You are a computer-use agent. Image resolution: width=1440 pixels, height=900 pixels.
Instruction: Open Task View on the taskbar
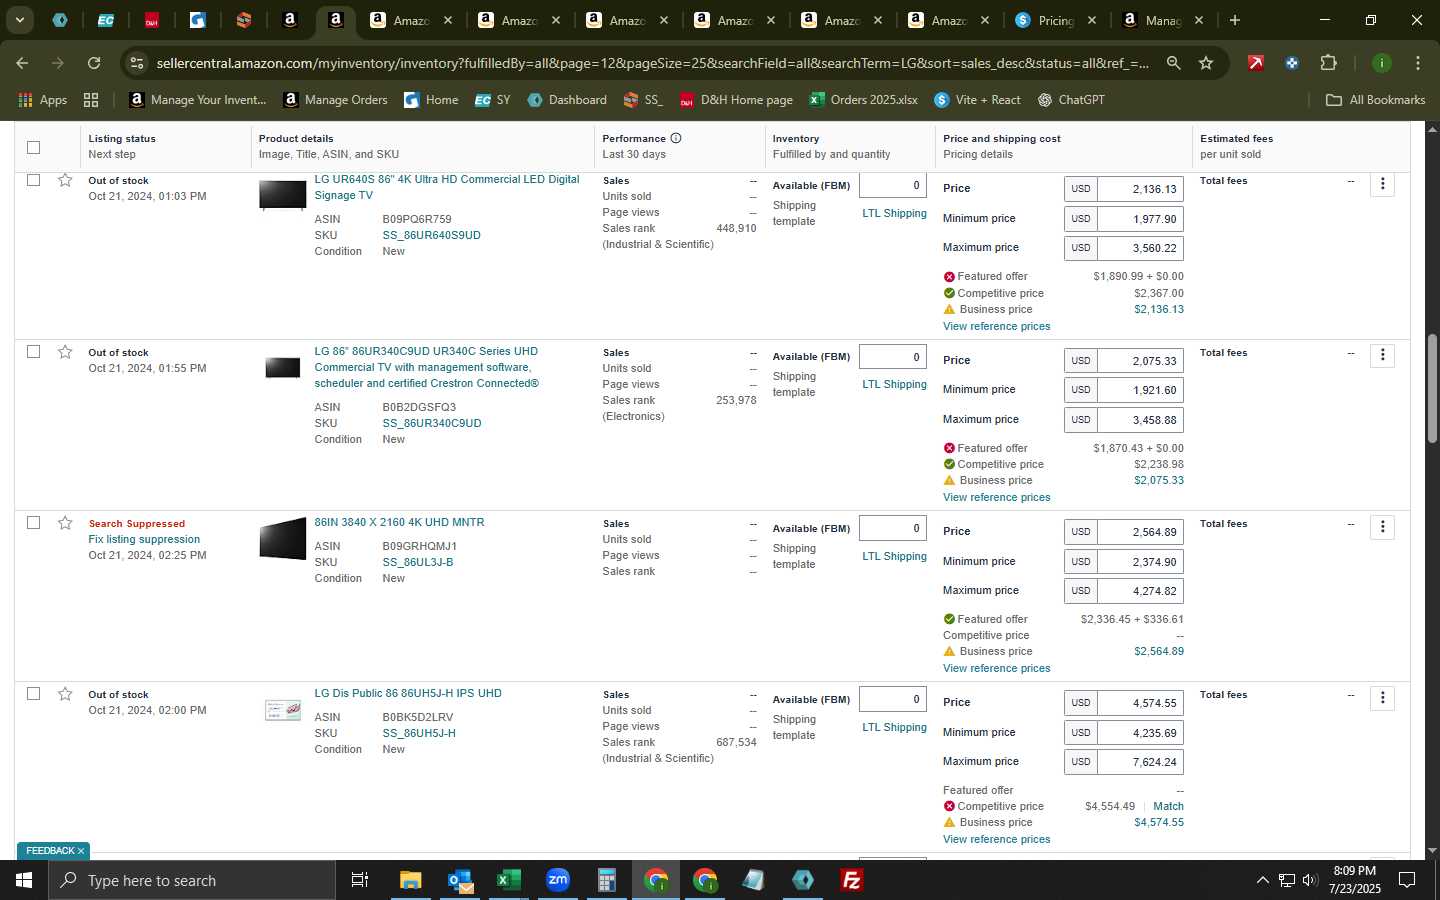[359, 880]
